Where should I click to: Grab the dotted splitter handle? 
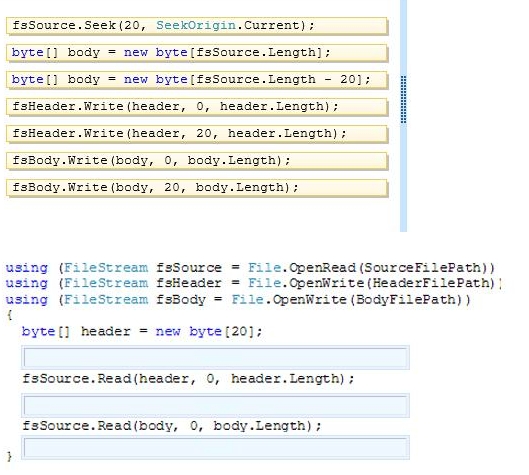pyautogui.click(x=403, y=100)
